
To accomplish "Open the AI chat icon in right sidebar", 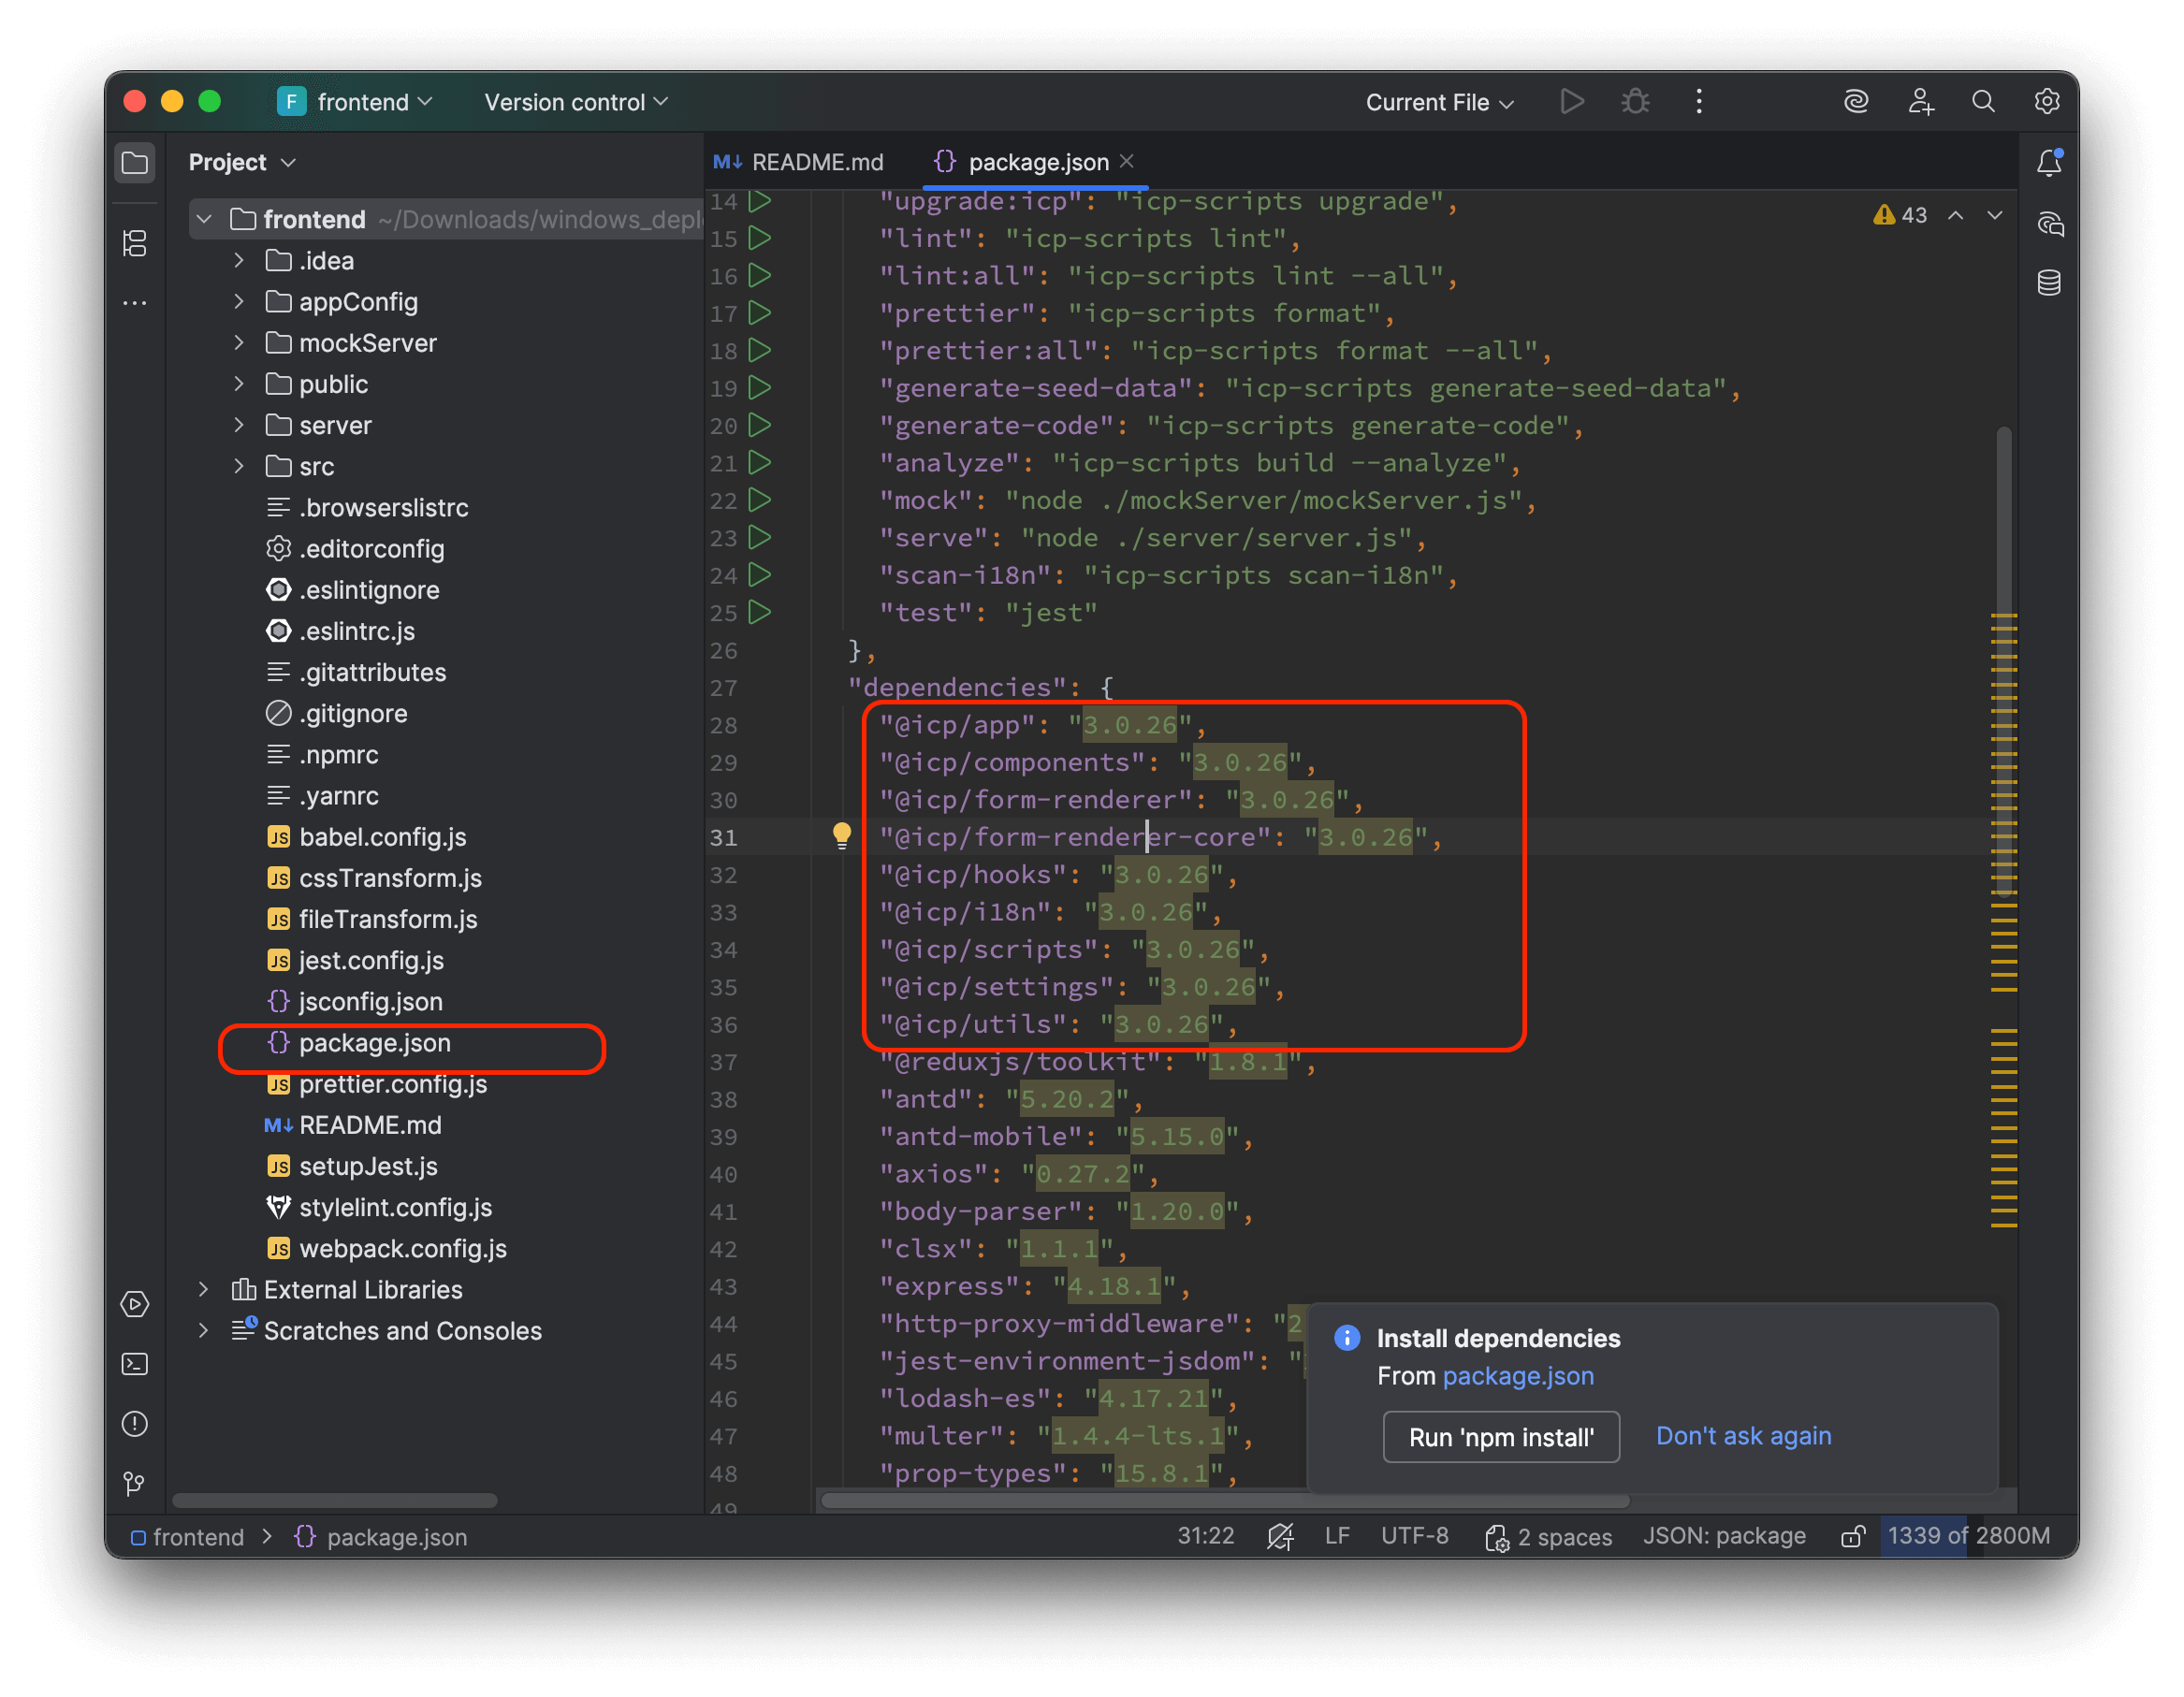I will pyautogui.click(x=2049, y=223).
